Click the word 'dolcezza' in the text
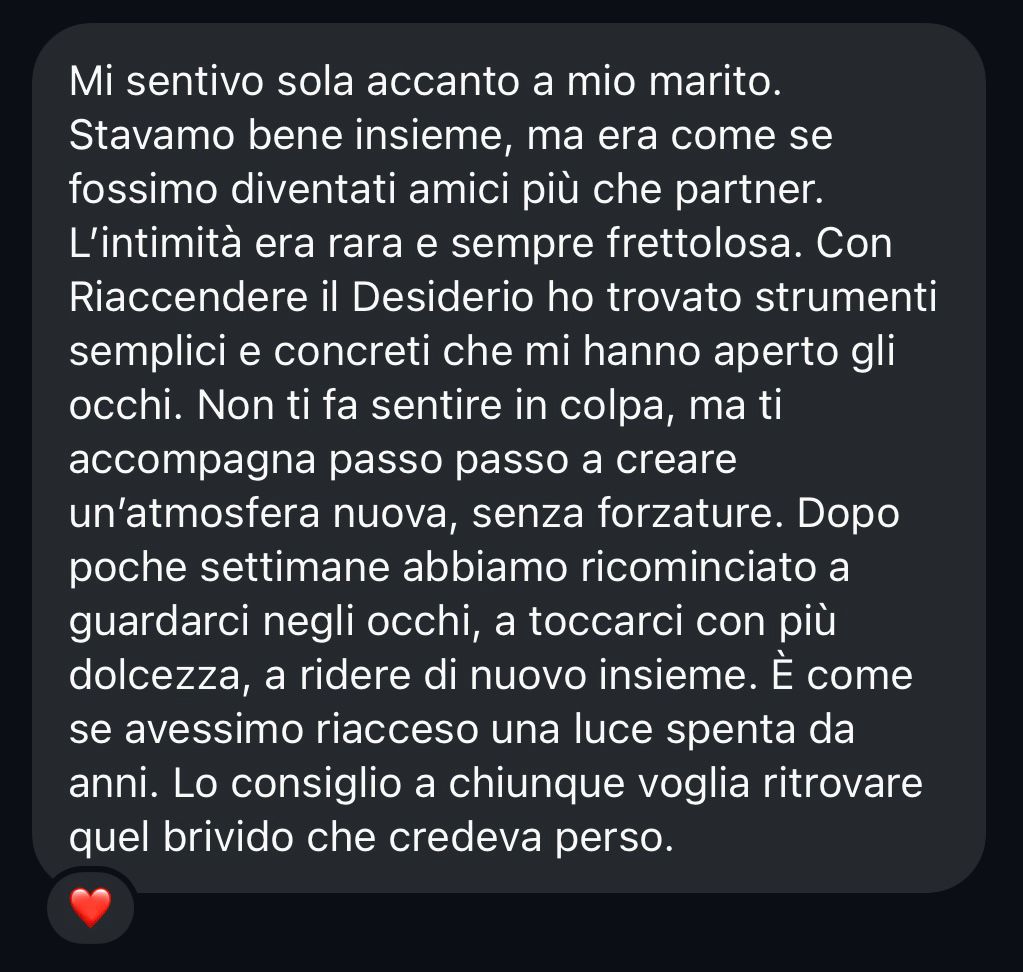The width and height of the screenshot is (1023, 972). [155, 676]
